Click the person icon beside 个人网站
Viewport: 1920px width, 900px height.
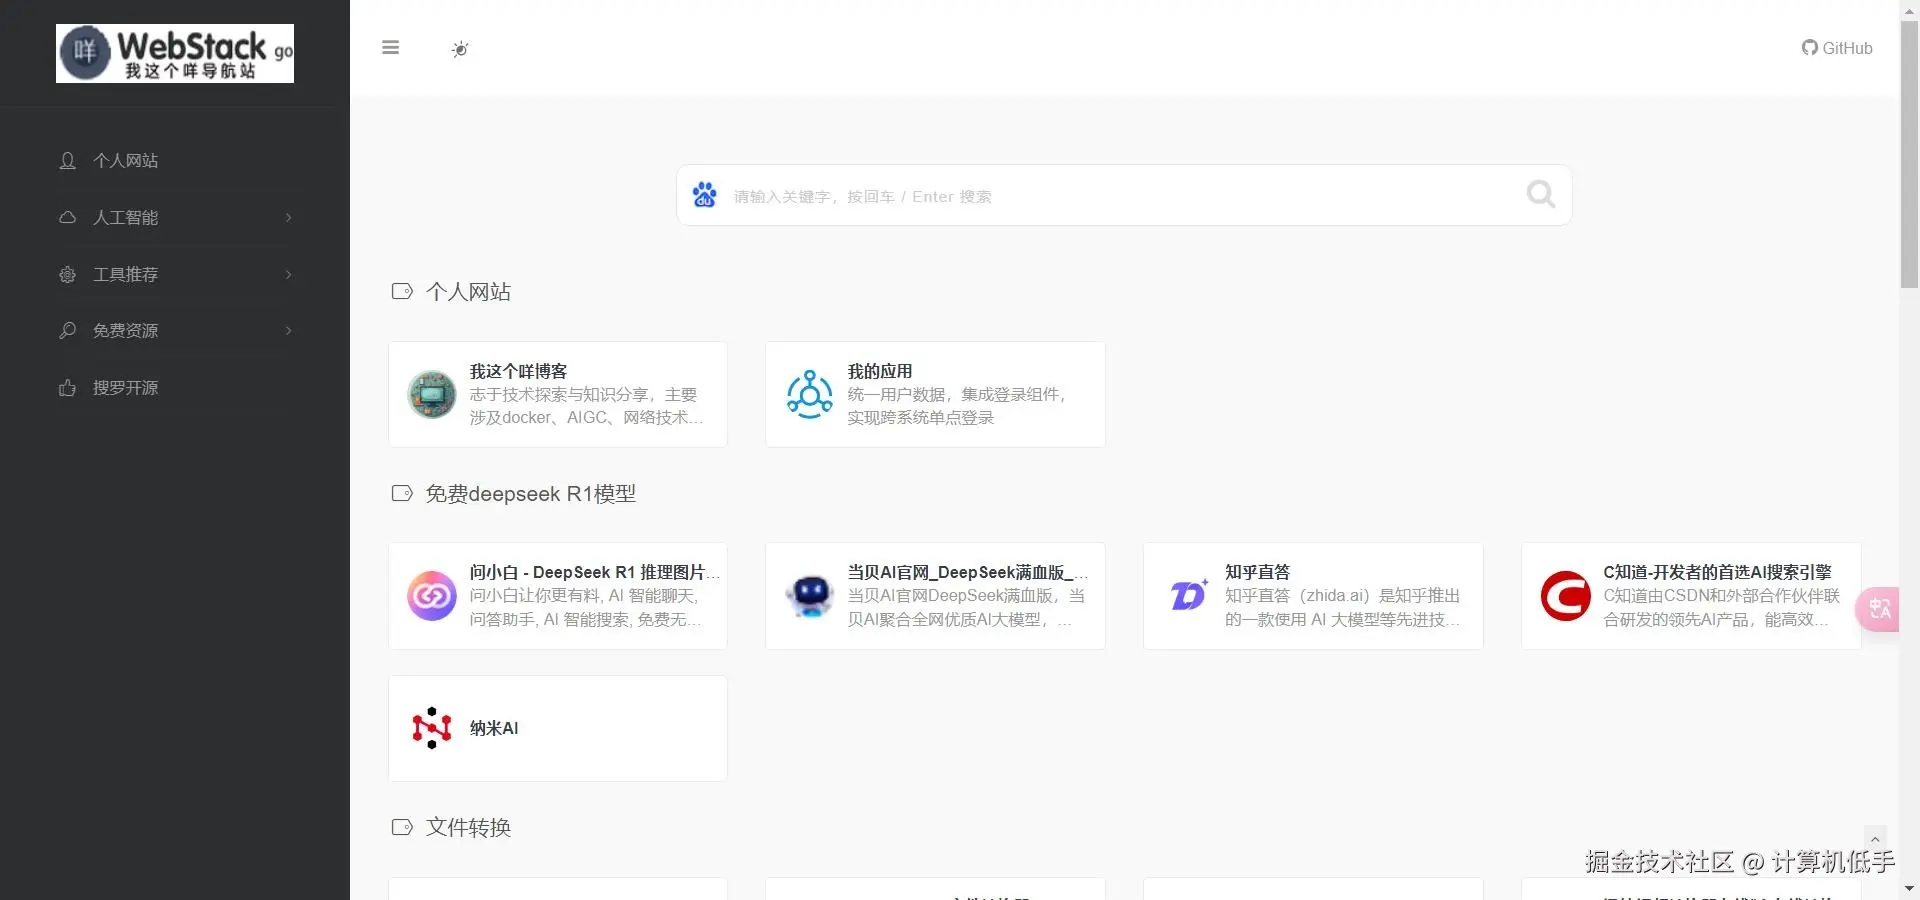tap(67, 161)
